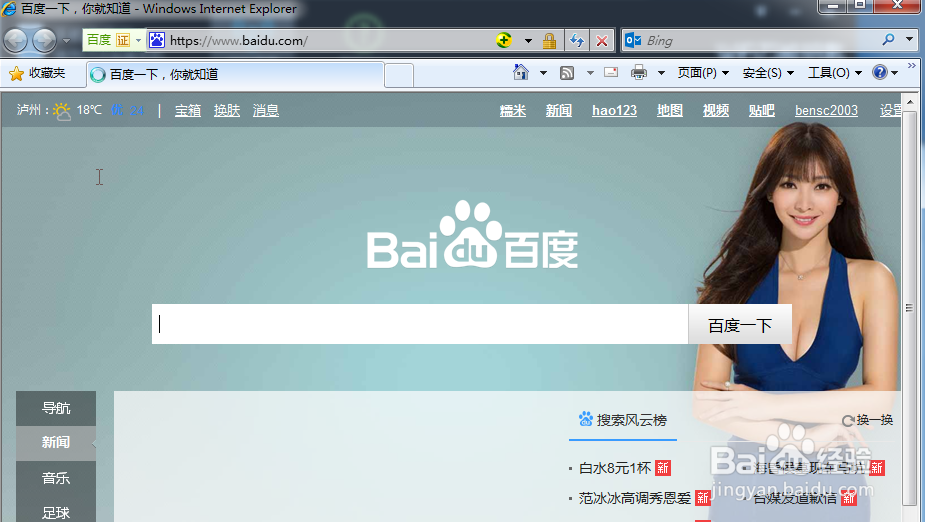Click the 优 24 air quality text
Viewport: 925px width, 522px height.
point(127,110)
